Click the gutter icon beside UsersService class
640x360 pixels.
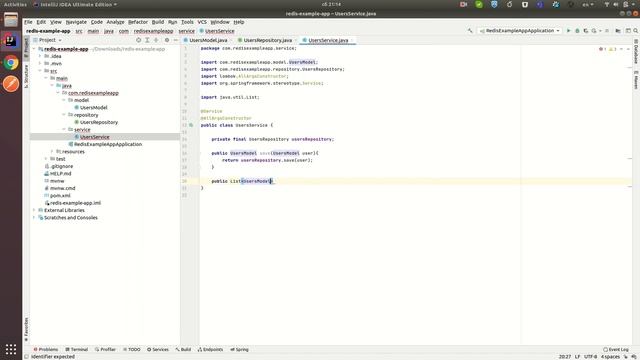coord(191,125)
